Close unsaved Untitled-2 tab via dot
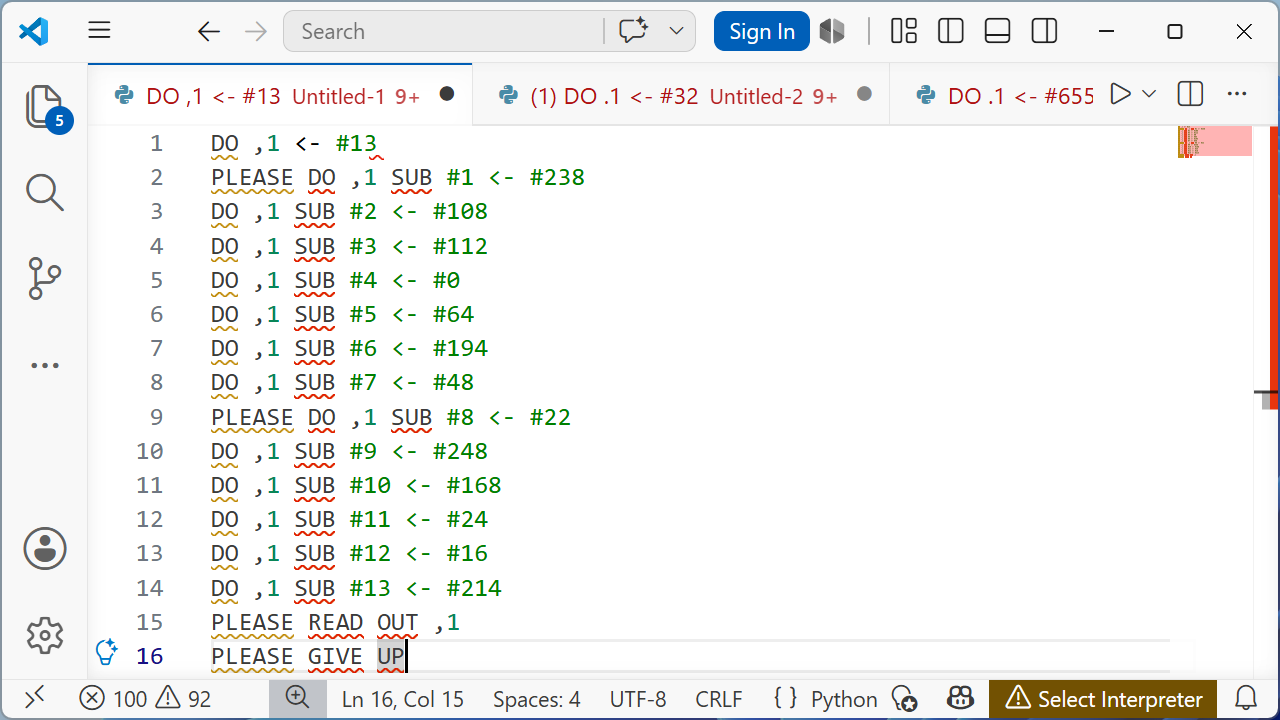This screenshot has width=1280, height=720. click(x=865, y=94)
